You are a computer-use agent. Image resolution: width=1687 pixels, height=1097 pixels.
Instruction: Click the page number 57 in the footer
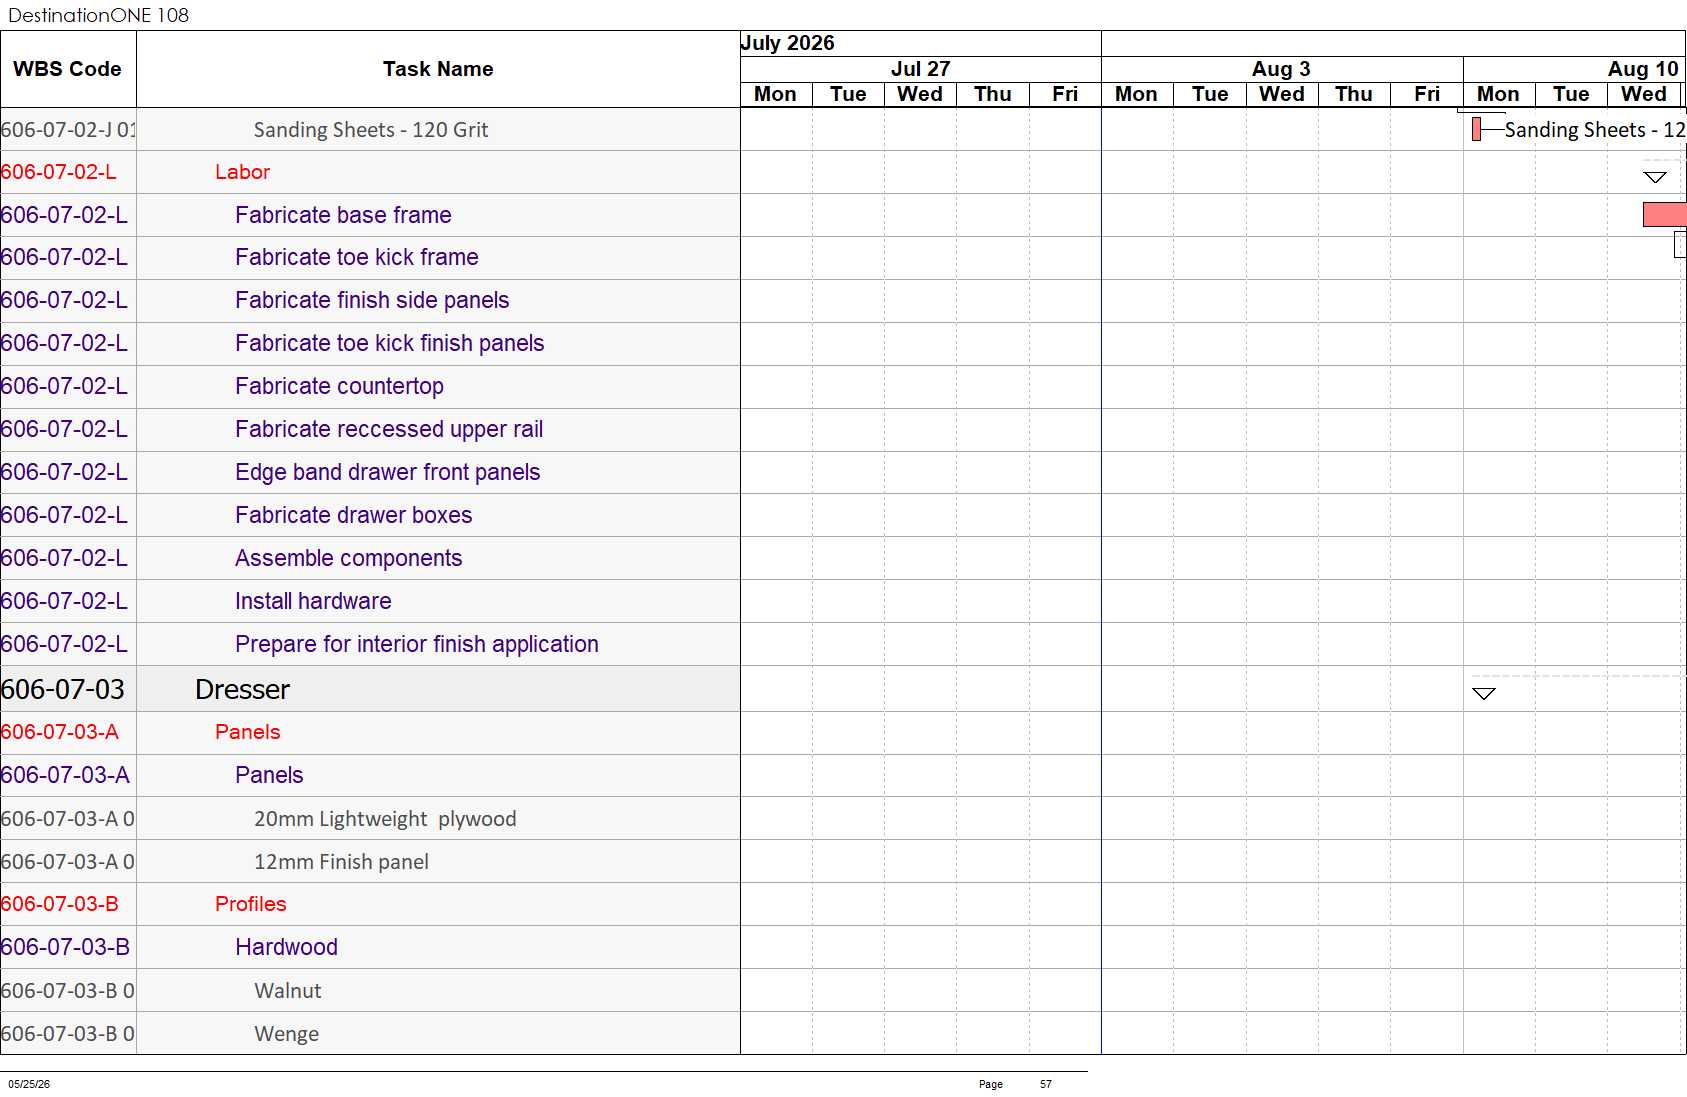(1046, 1084)
